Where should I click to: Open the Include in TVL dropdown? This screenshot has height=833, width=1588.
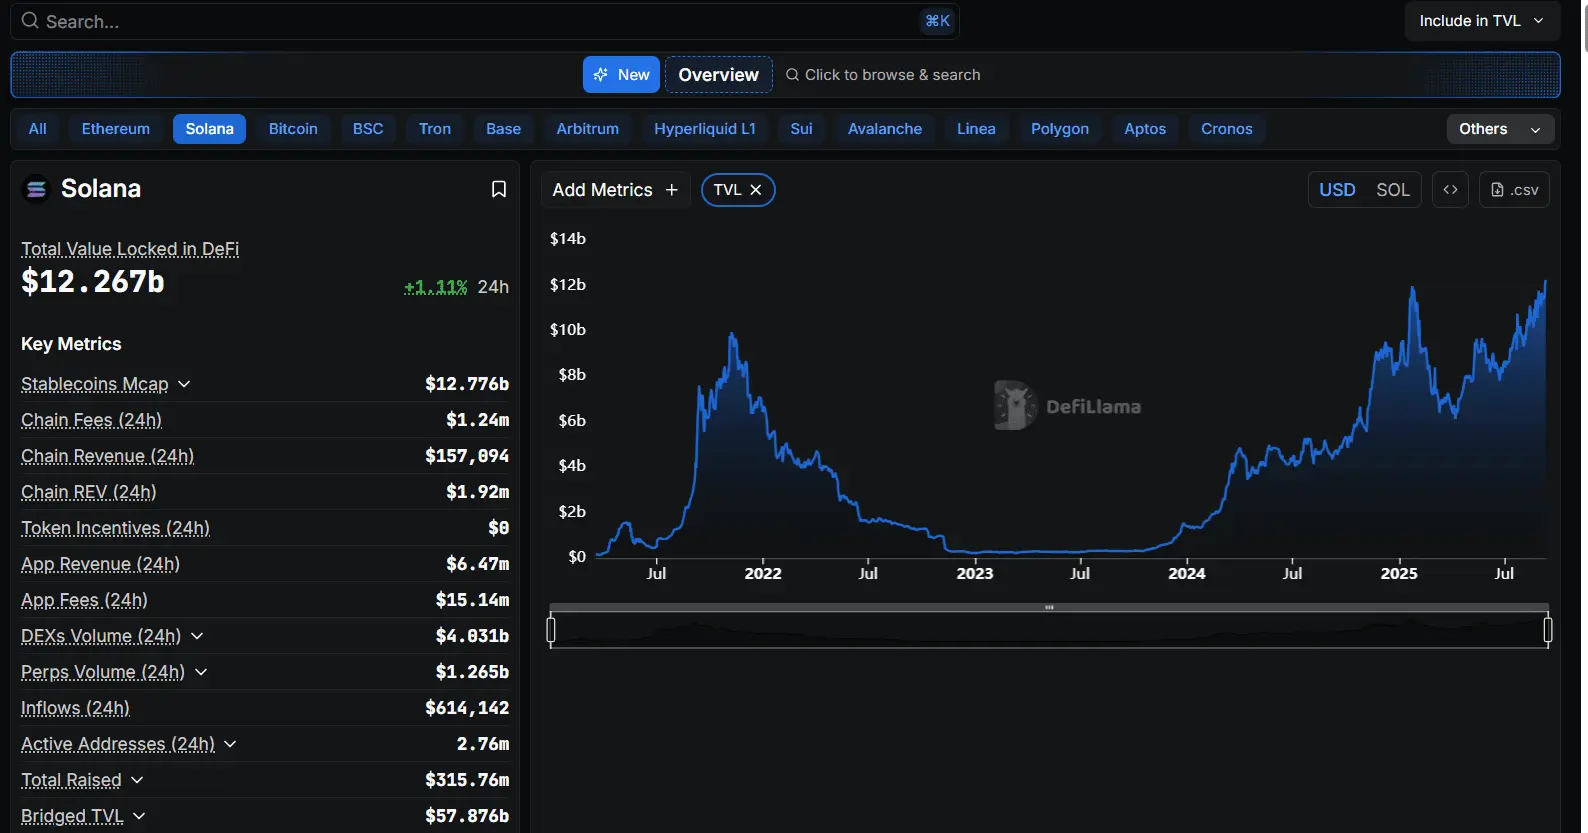pyautogui.click(x=1481, y=21)
